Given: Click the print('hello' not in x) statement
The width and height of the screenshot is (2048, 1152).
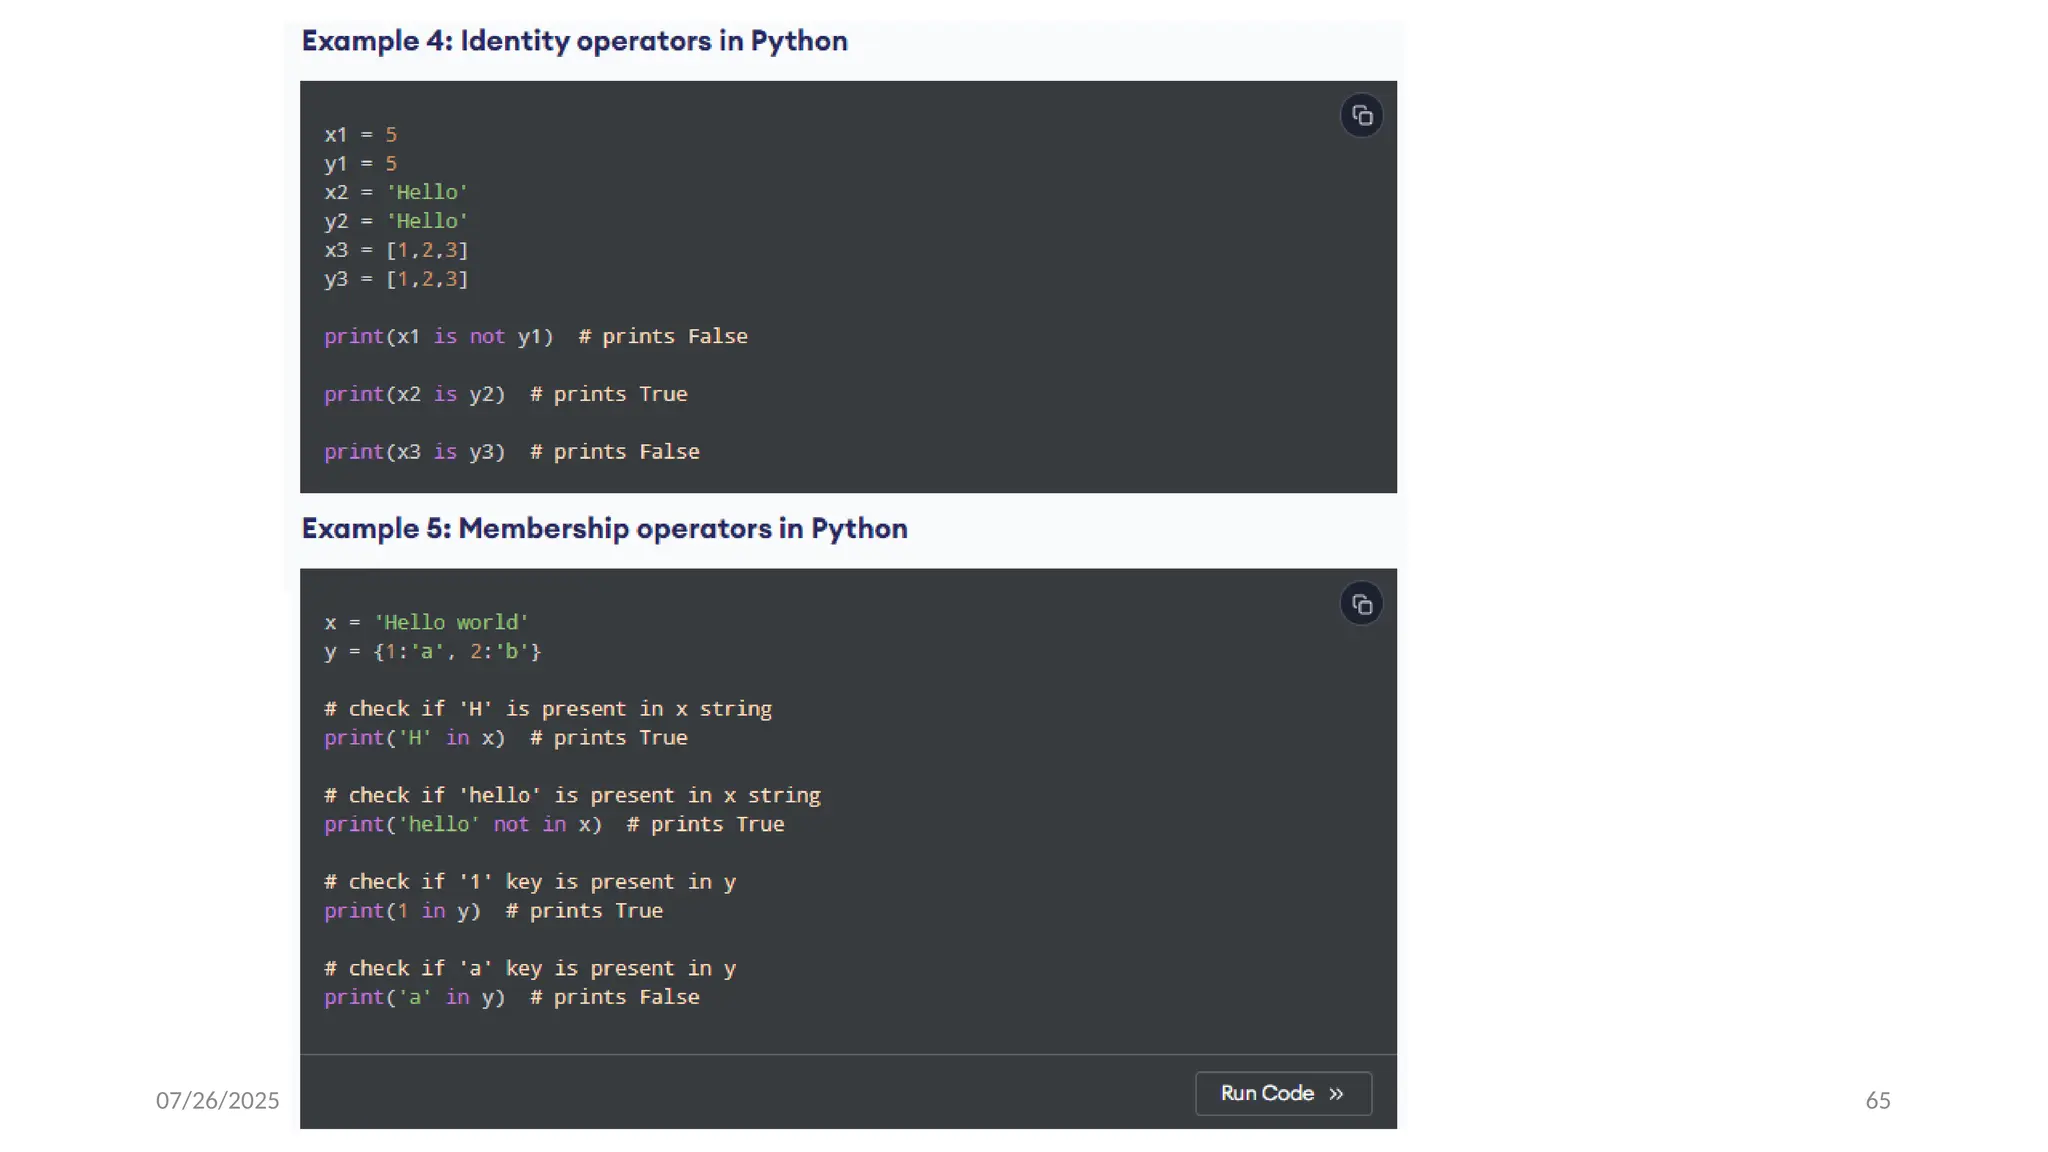Looking at the screenshot, I should [x=462, y=825].
